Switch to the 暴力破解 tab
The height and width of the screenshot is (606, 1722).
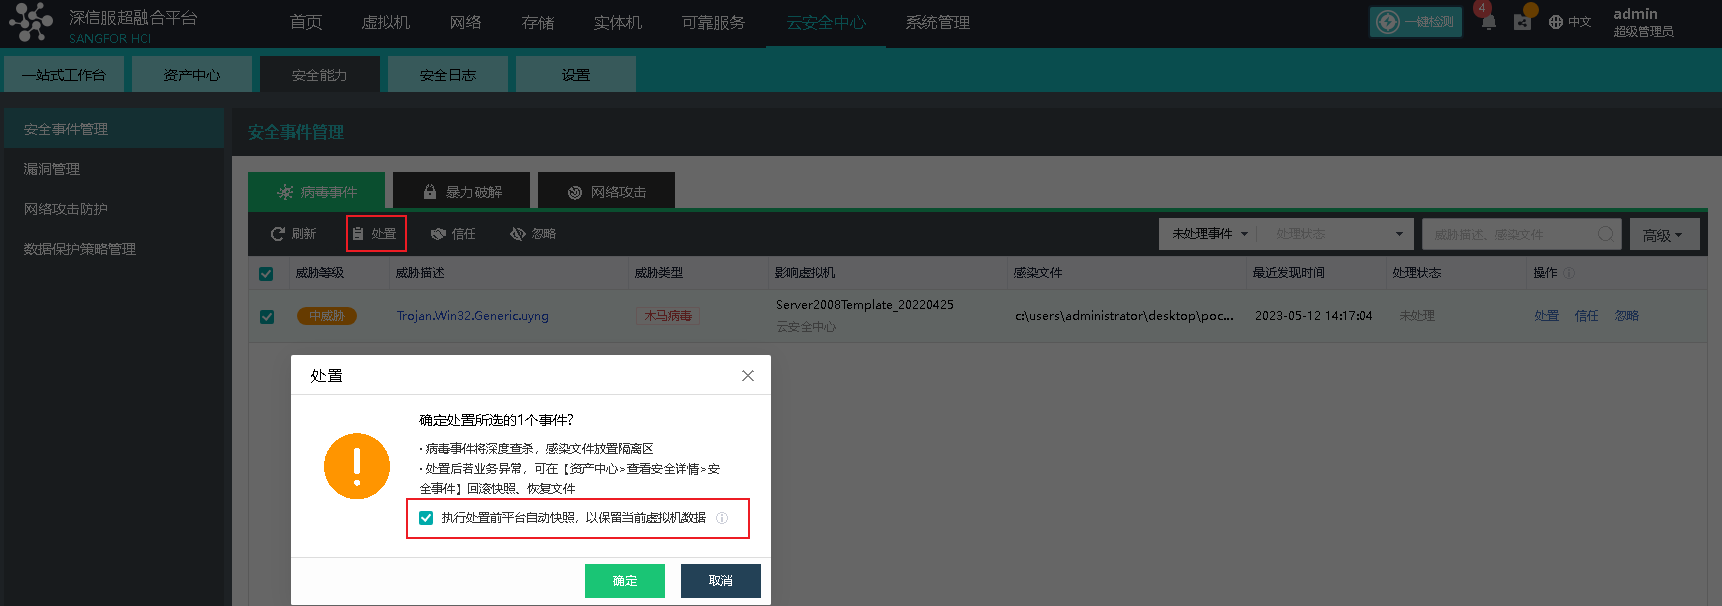point(462,192)
